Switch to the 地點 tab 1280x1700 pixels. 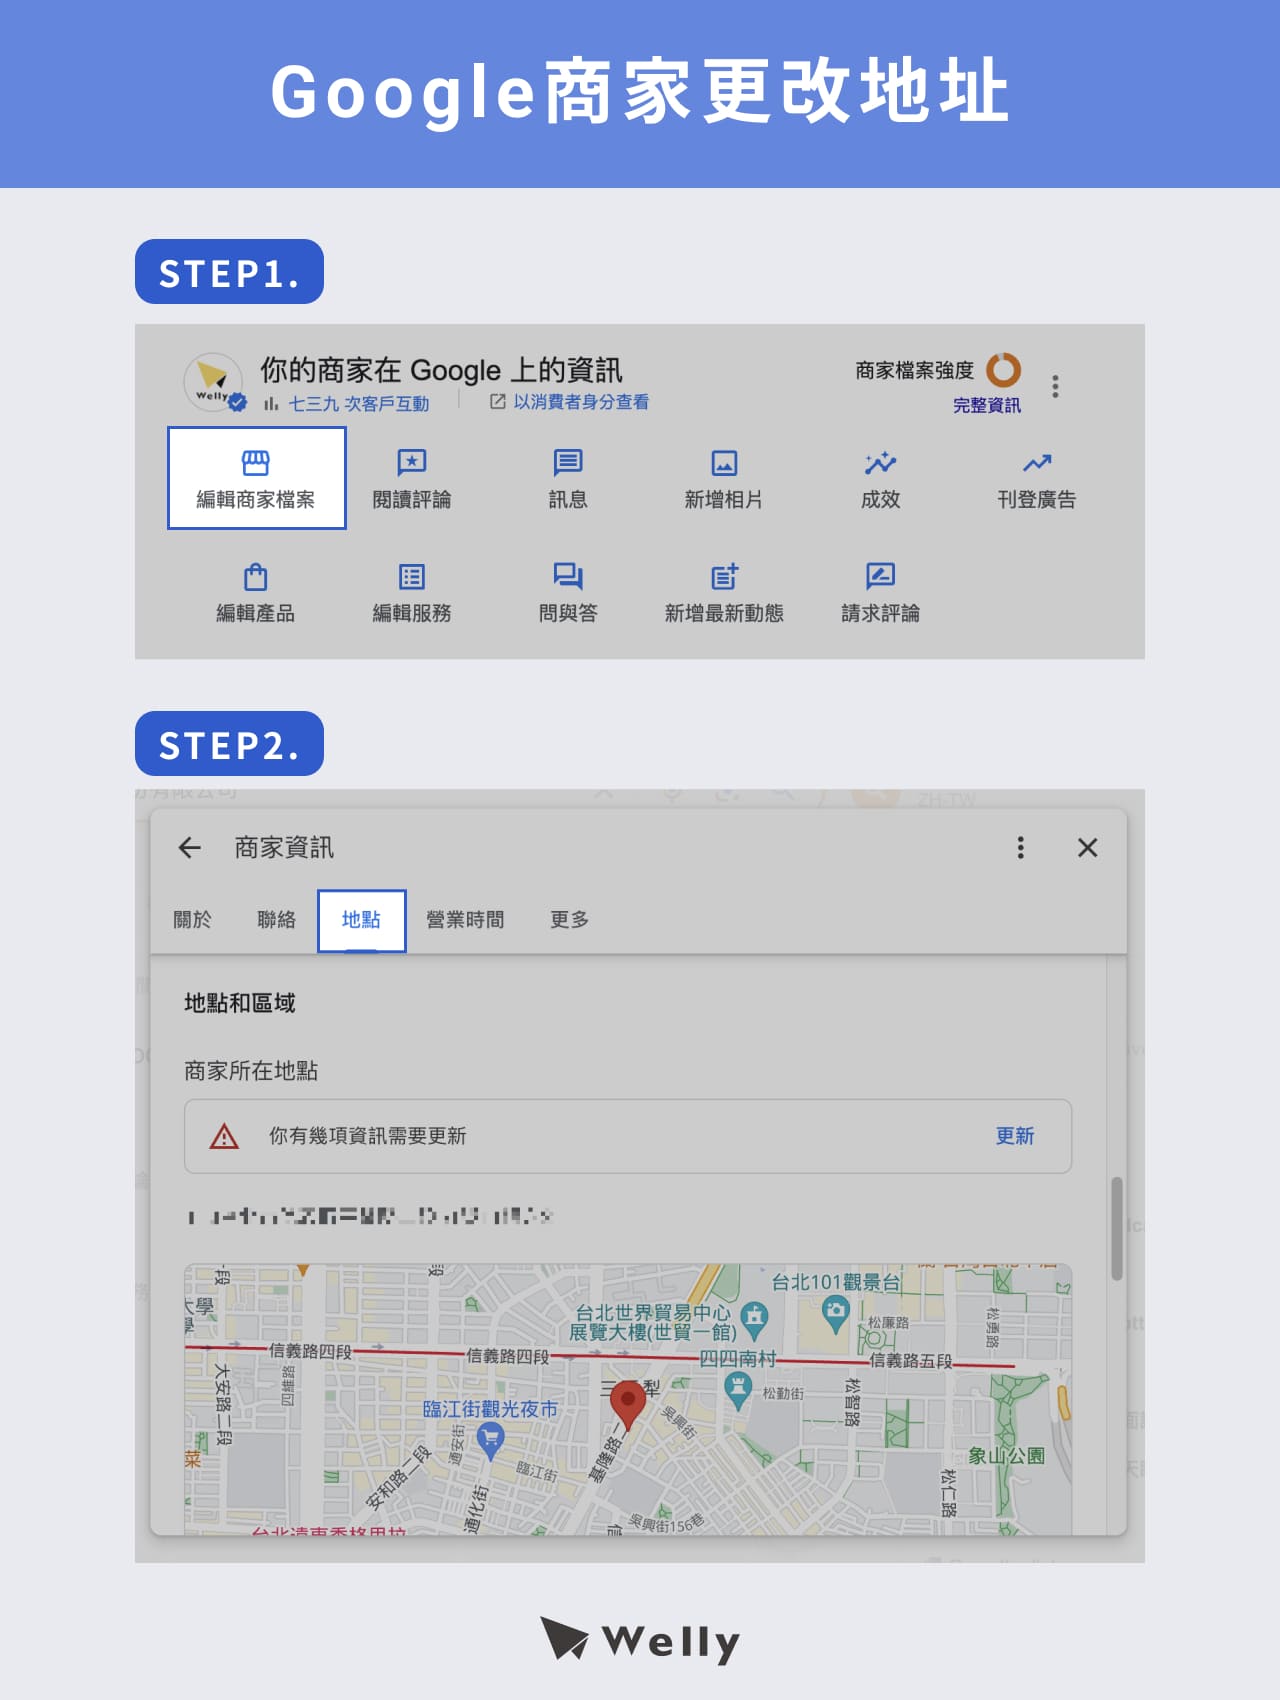[361, 920]
